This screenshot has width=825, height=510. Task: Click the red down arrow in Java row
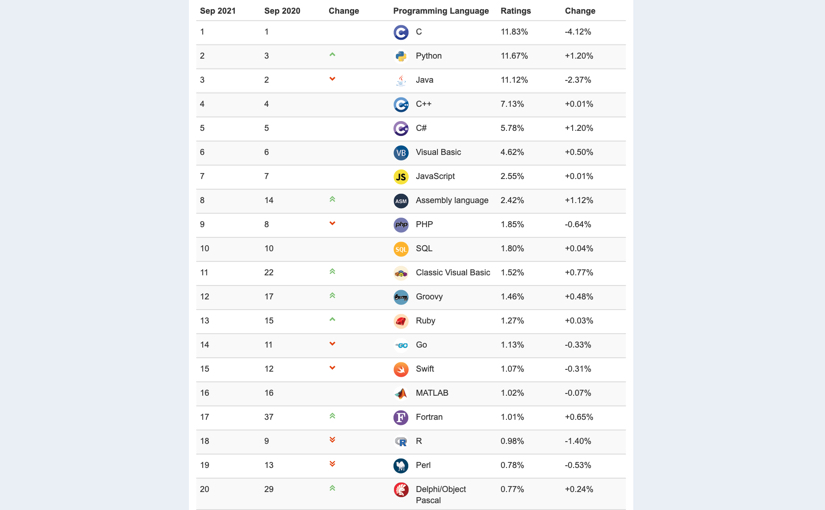pyautogui.click(x=332, y=79)
